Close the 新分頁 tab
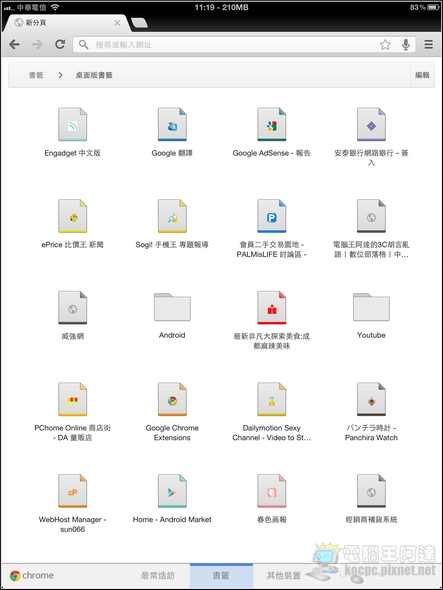This screenshot has width=443, height=590. point(117,23)
